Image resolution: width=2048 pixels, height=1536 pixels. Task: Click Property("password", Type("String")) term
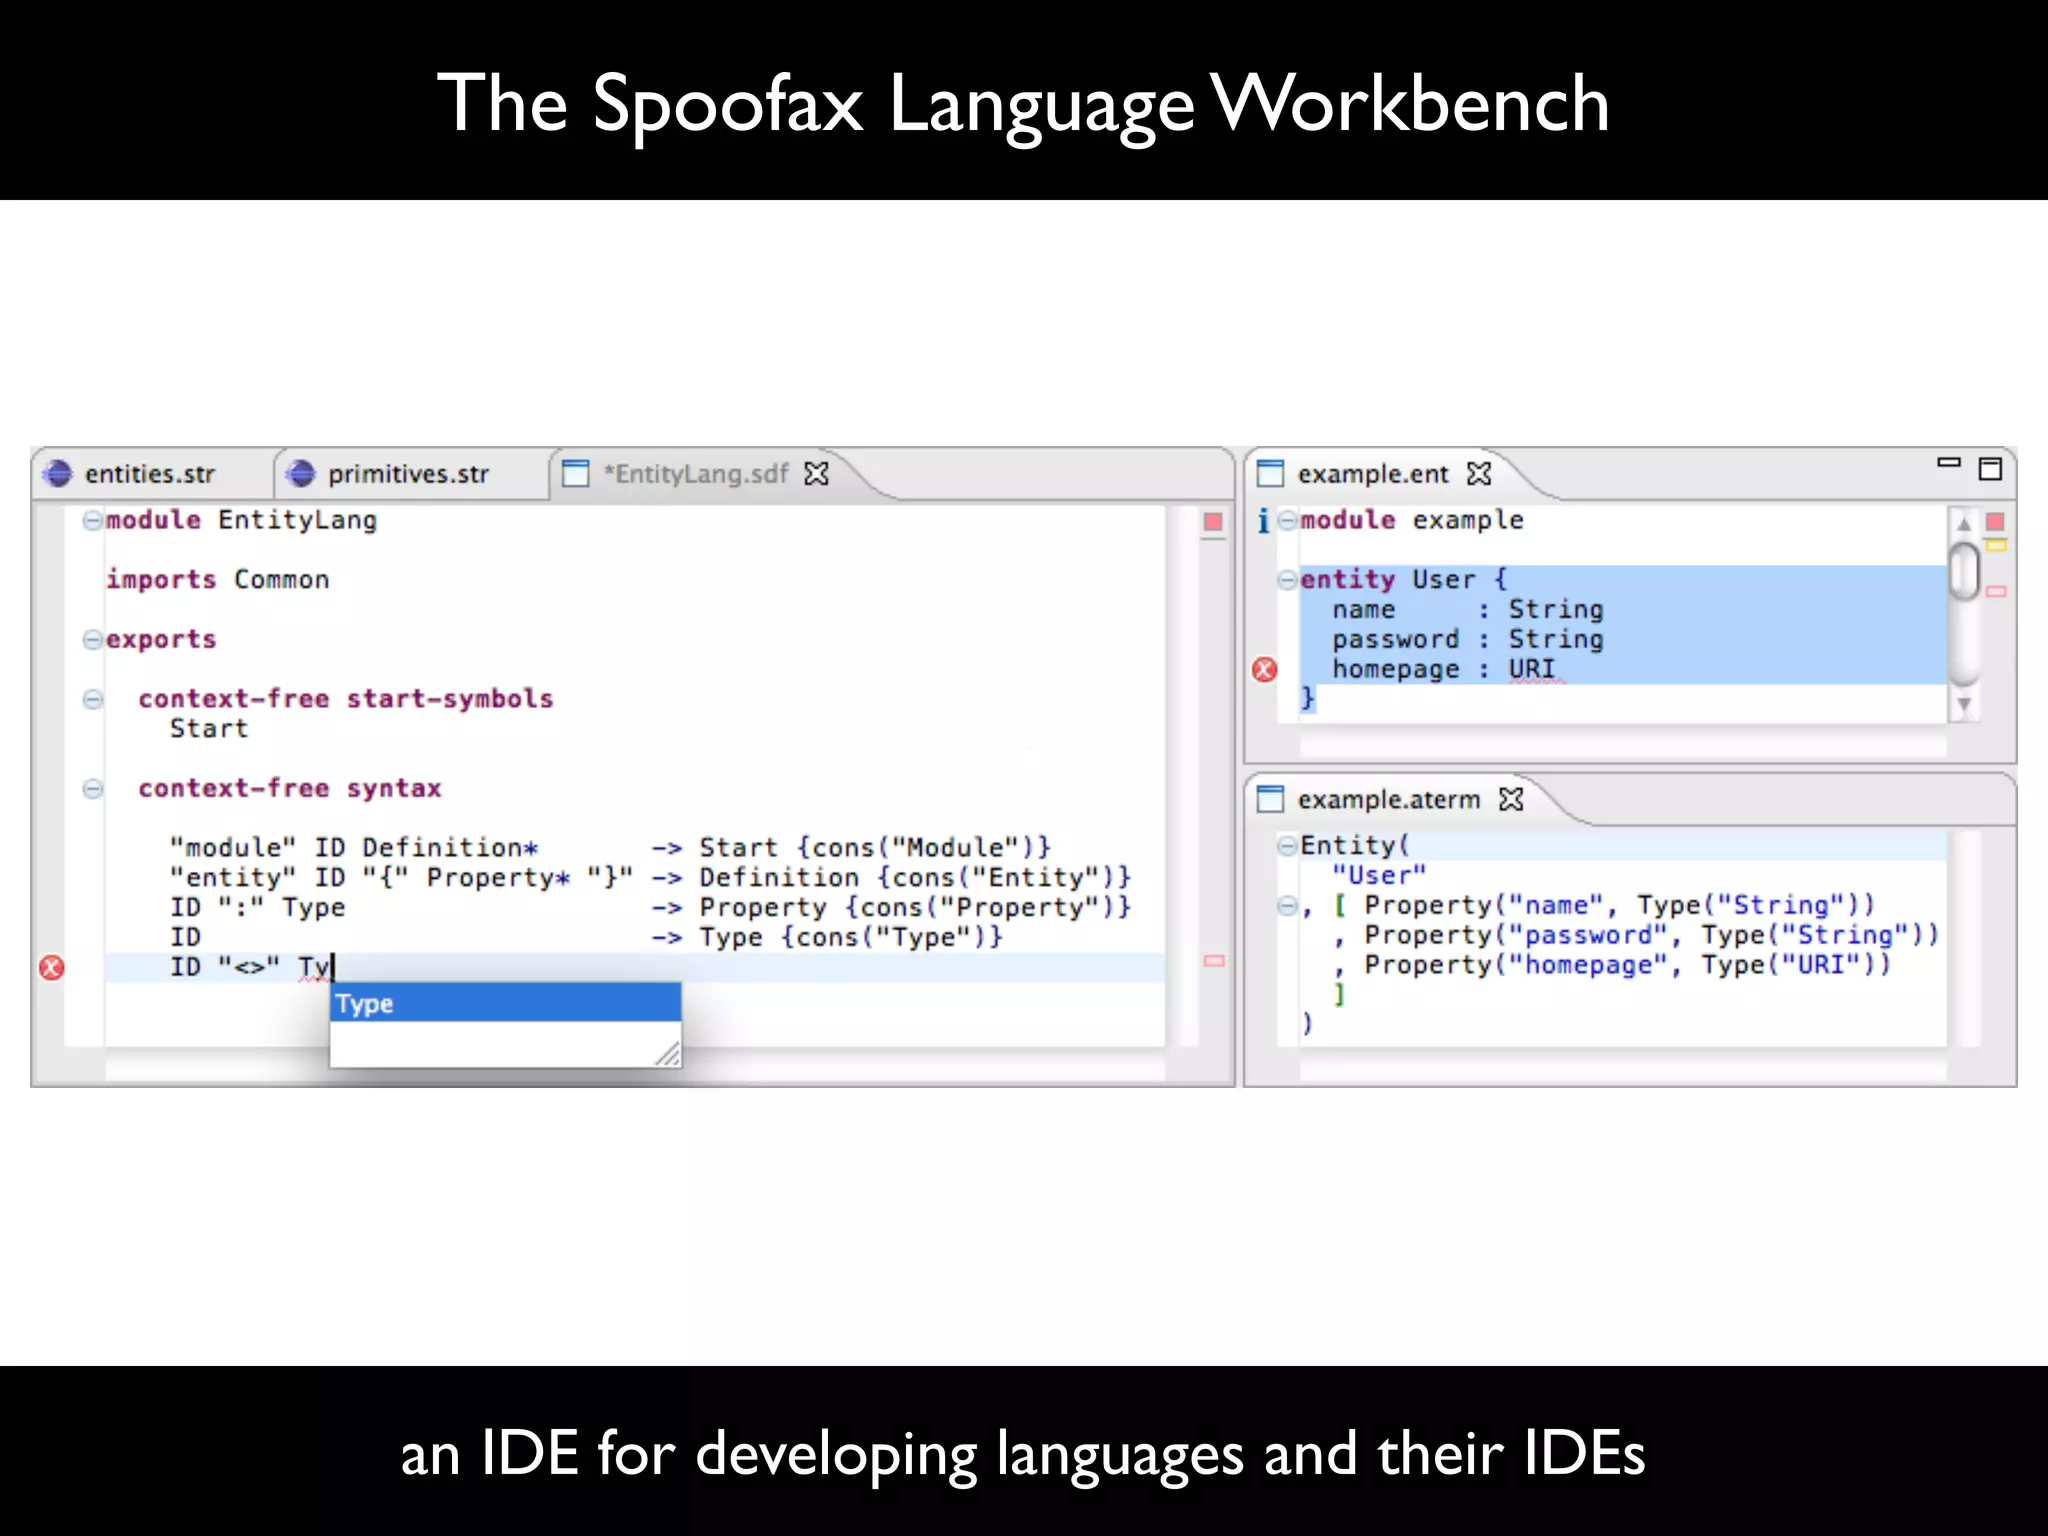pos(1651,936)
